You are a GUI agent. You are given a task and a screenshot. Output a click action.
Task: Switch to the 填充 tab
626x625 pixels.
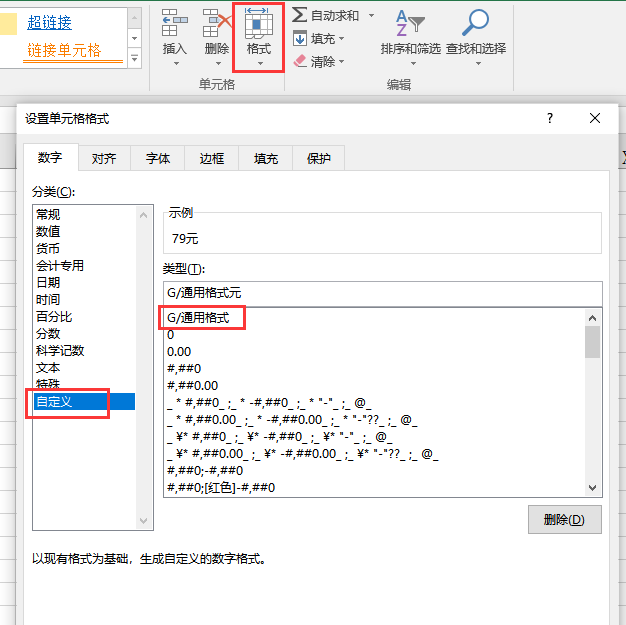coord(266,159)
